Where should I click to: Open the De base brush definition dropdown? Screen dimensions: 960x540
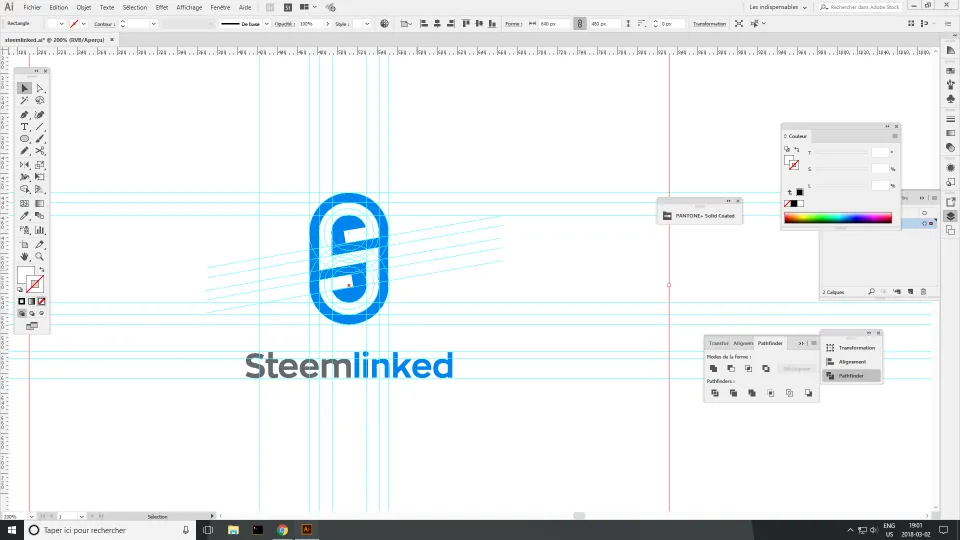point(266,24)
